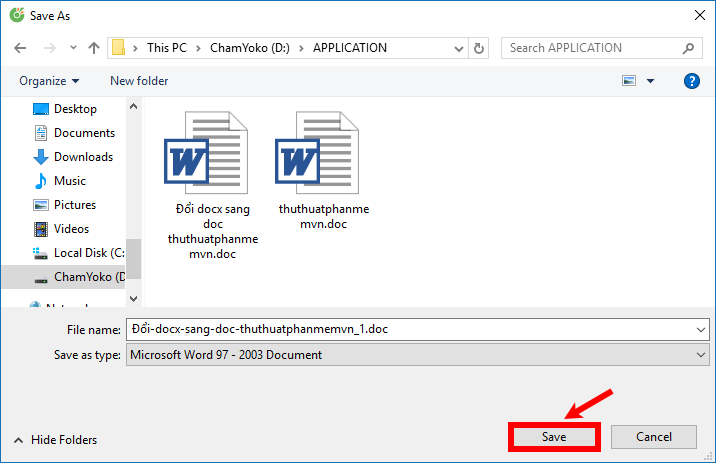Viewport: 716px width, 463px height.
Task: Click the Documents page icon
Action: point(41,133)
